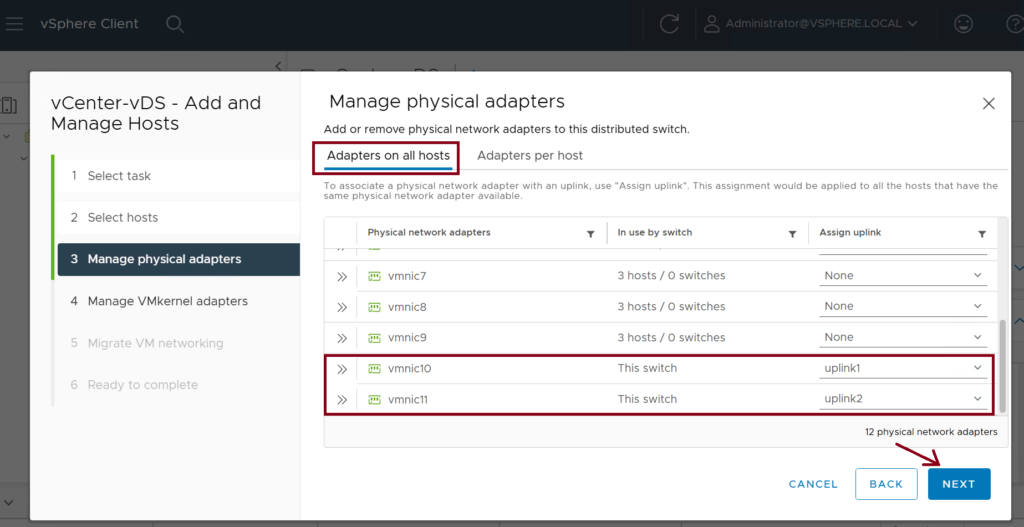Screen dimensions: 1024x527
Task: Click the Physical network adapters column header
Action: (429, 232)
